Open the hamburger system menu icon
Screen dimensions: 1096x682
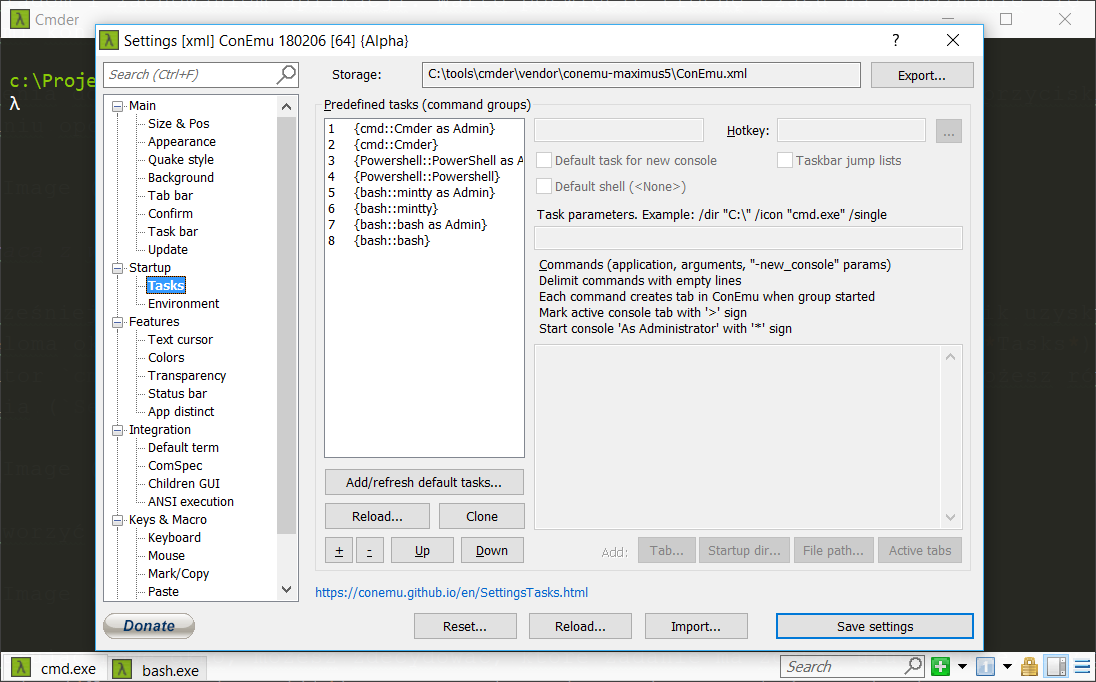[x=1082, y=667]
